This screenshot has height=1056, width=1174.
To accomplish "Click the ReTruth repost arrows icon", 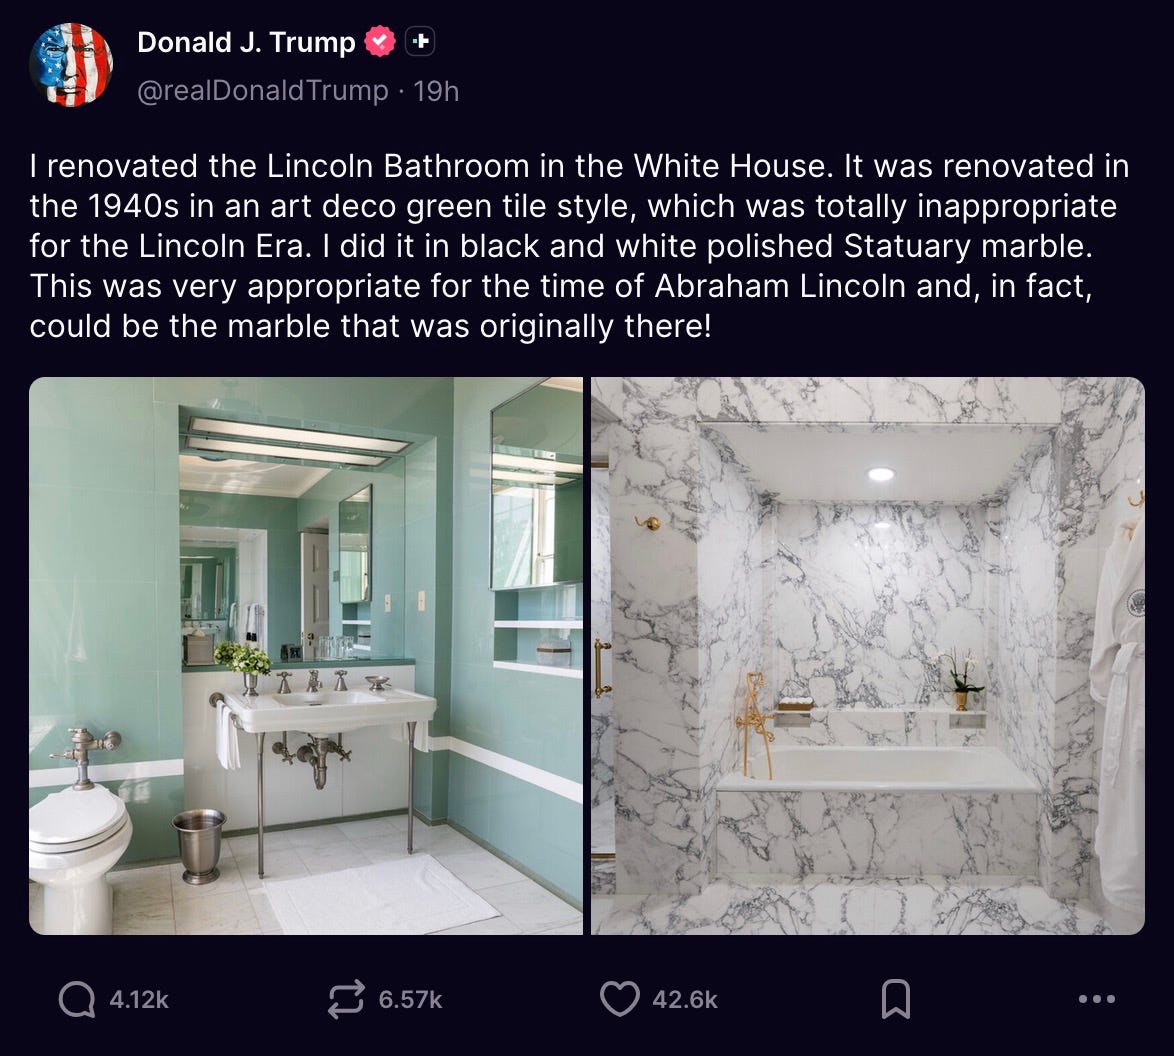I will click(x=346, y=999).
